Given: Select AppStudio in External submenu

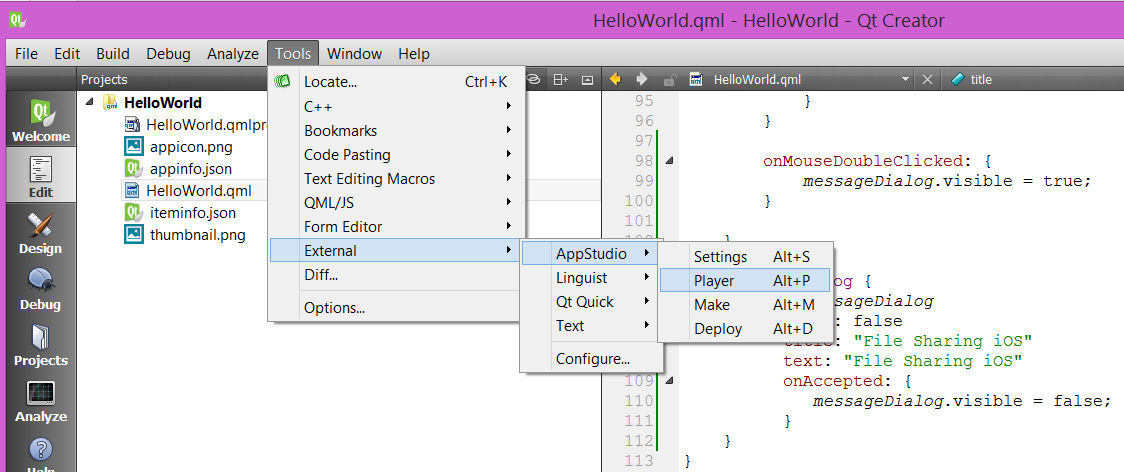Looking at the screenshot, I should click(x=591, y=253).
